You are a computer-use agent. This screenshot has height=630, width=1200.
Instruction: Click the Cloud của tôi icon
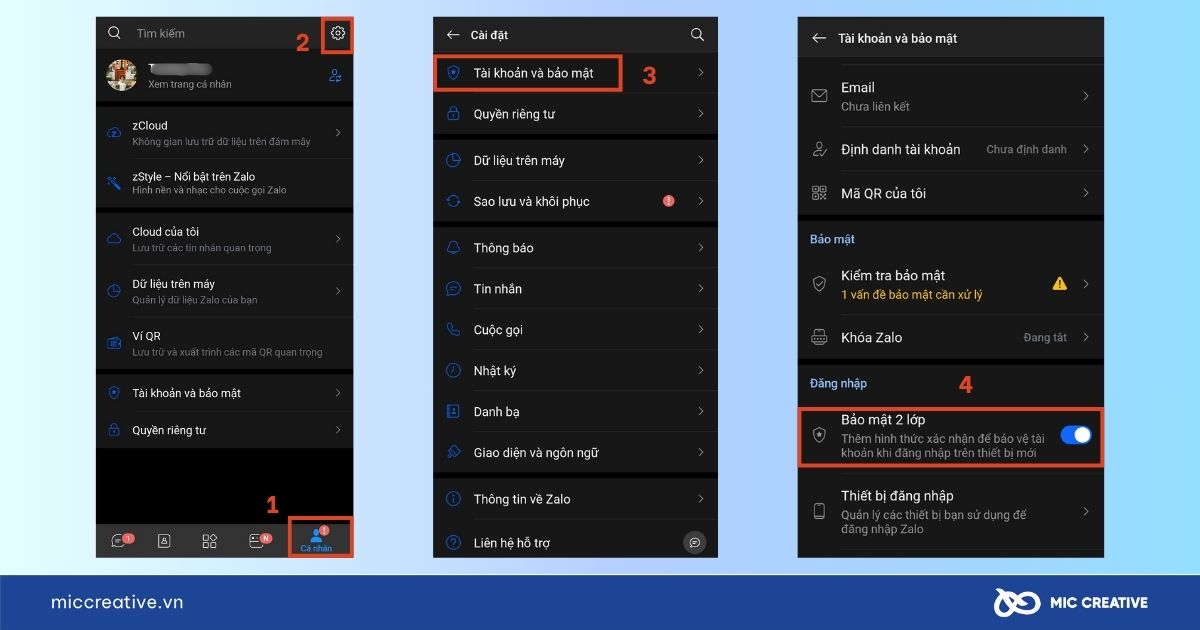pos(114,239)
